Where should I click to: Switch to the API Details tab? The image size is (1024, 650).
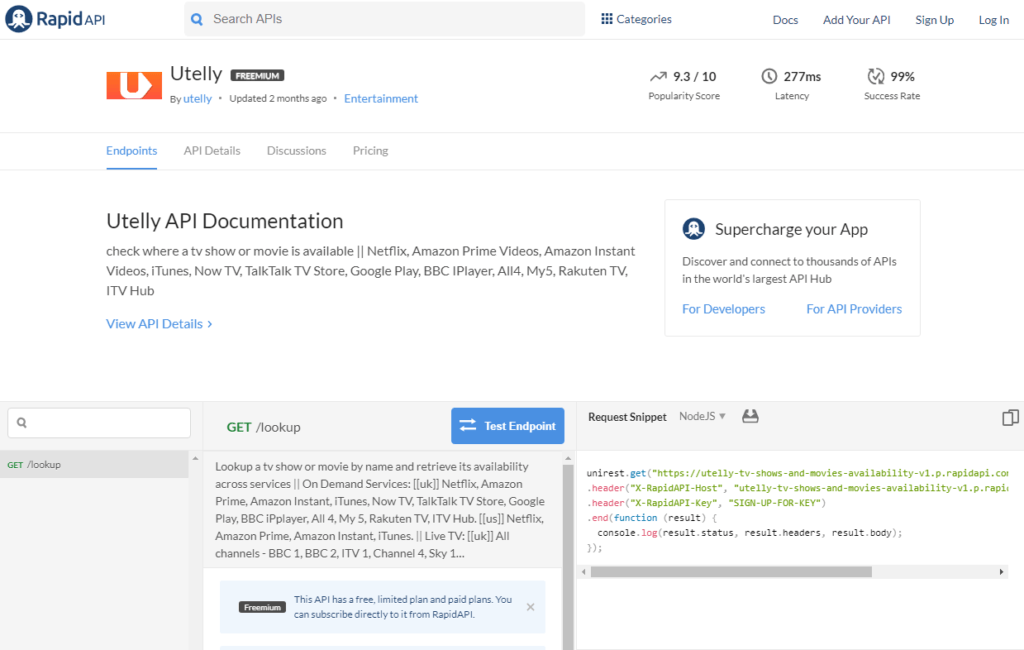coord(212,151)
